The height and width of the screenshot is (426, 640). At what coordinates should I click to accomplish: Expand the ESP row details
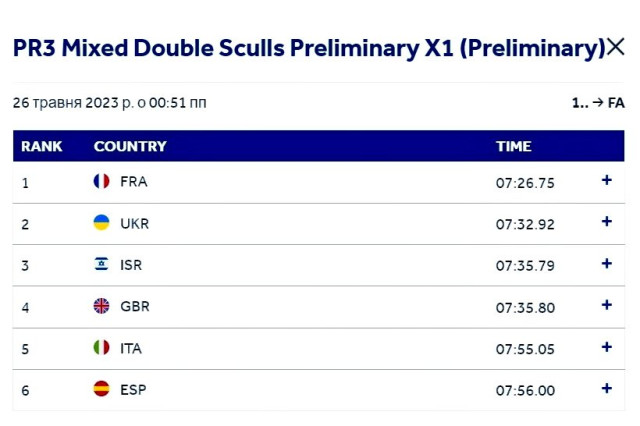point(606,388)
